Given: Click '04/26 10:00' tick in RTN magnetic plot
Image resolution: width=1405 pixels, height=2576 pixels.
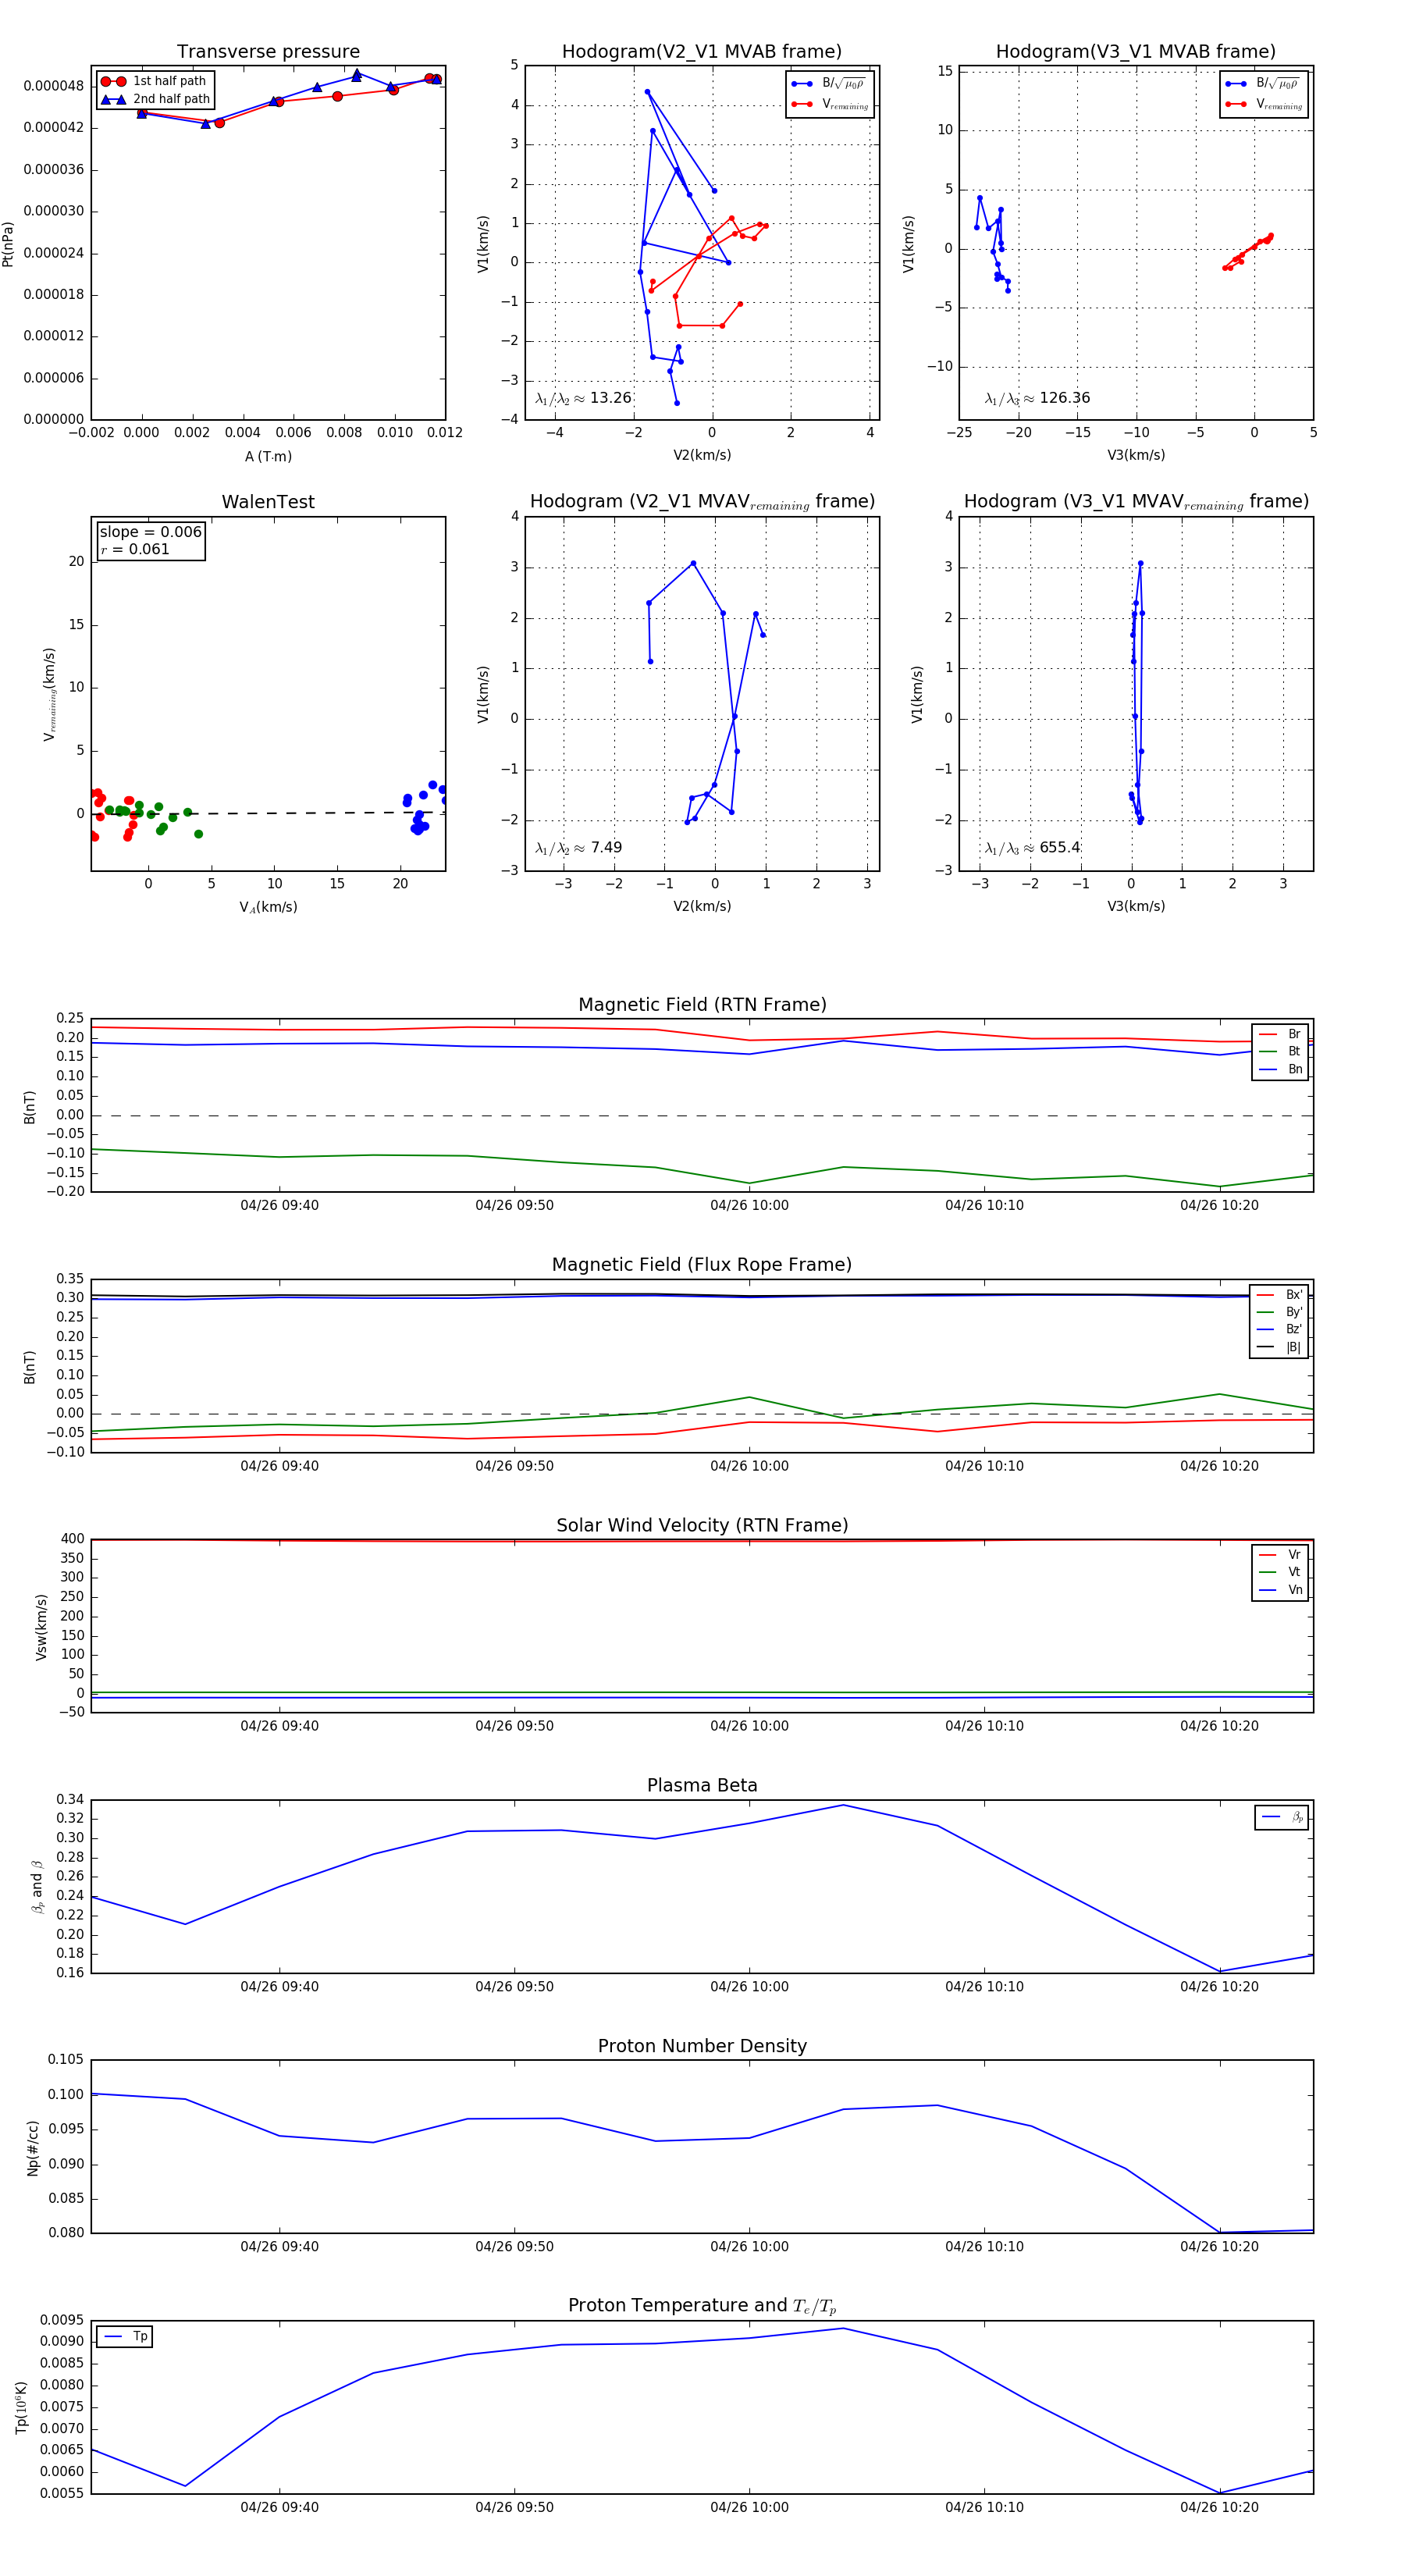Looking at the screenshot, I should coord(749,1205).
